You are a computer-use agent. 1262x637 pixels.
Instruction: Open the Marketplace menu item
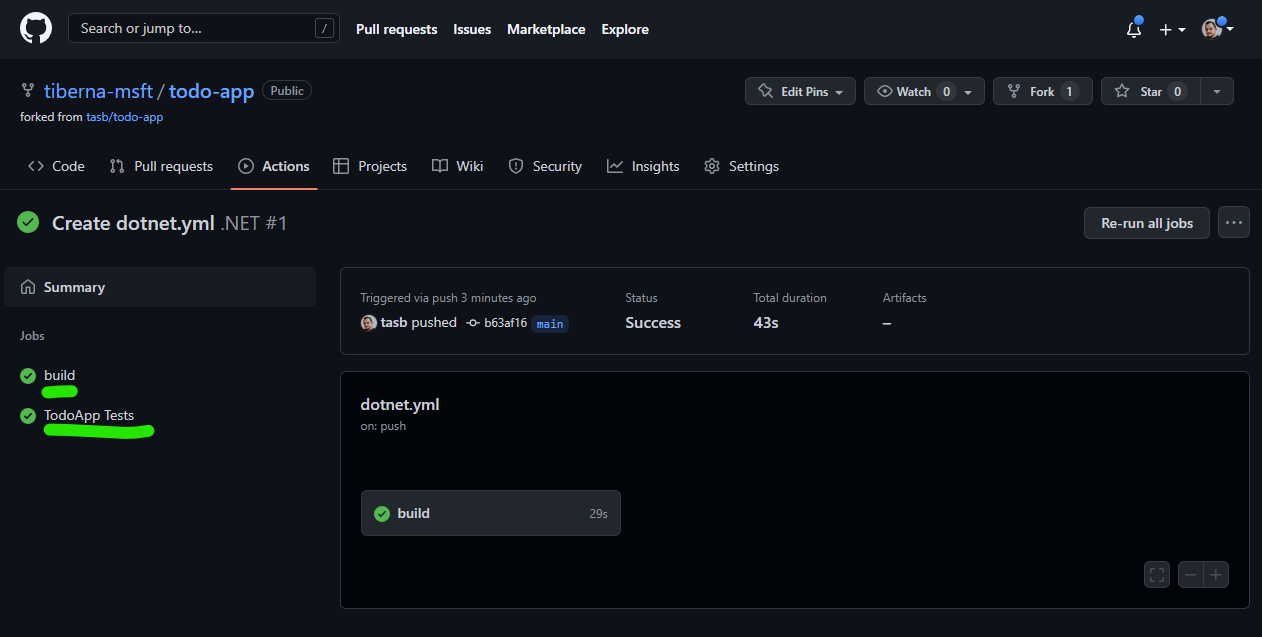(546, 29)
